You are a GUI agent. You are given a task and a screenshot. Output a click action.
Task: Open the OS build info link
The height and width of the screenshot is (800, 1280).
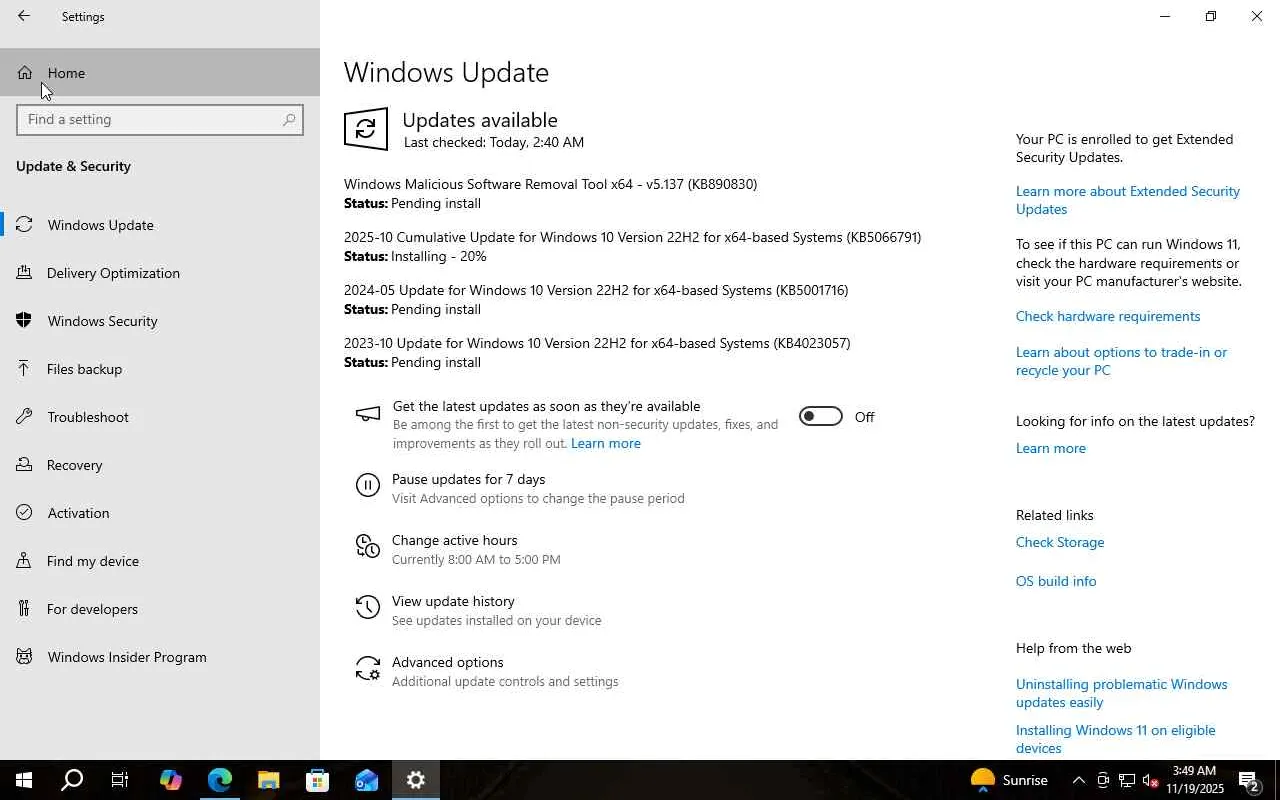click(x=1056, y=581)
